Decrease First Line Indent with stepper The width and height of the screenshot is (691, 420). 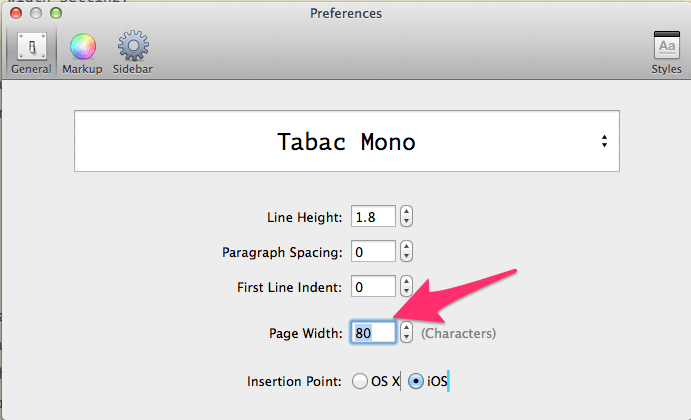coord(406,292)
